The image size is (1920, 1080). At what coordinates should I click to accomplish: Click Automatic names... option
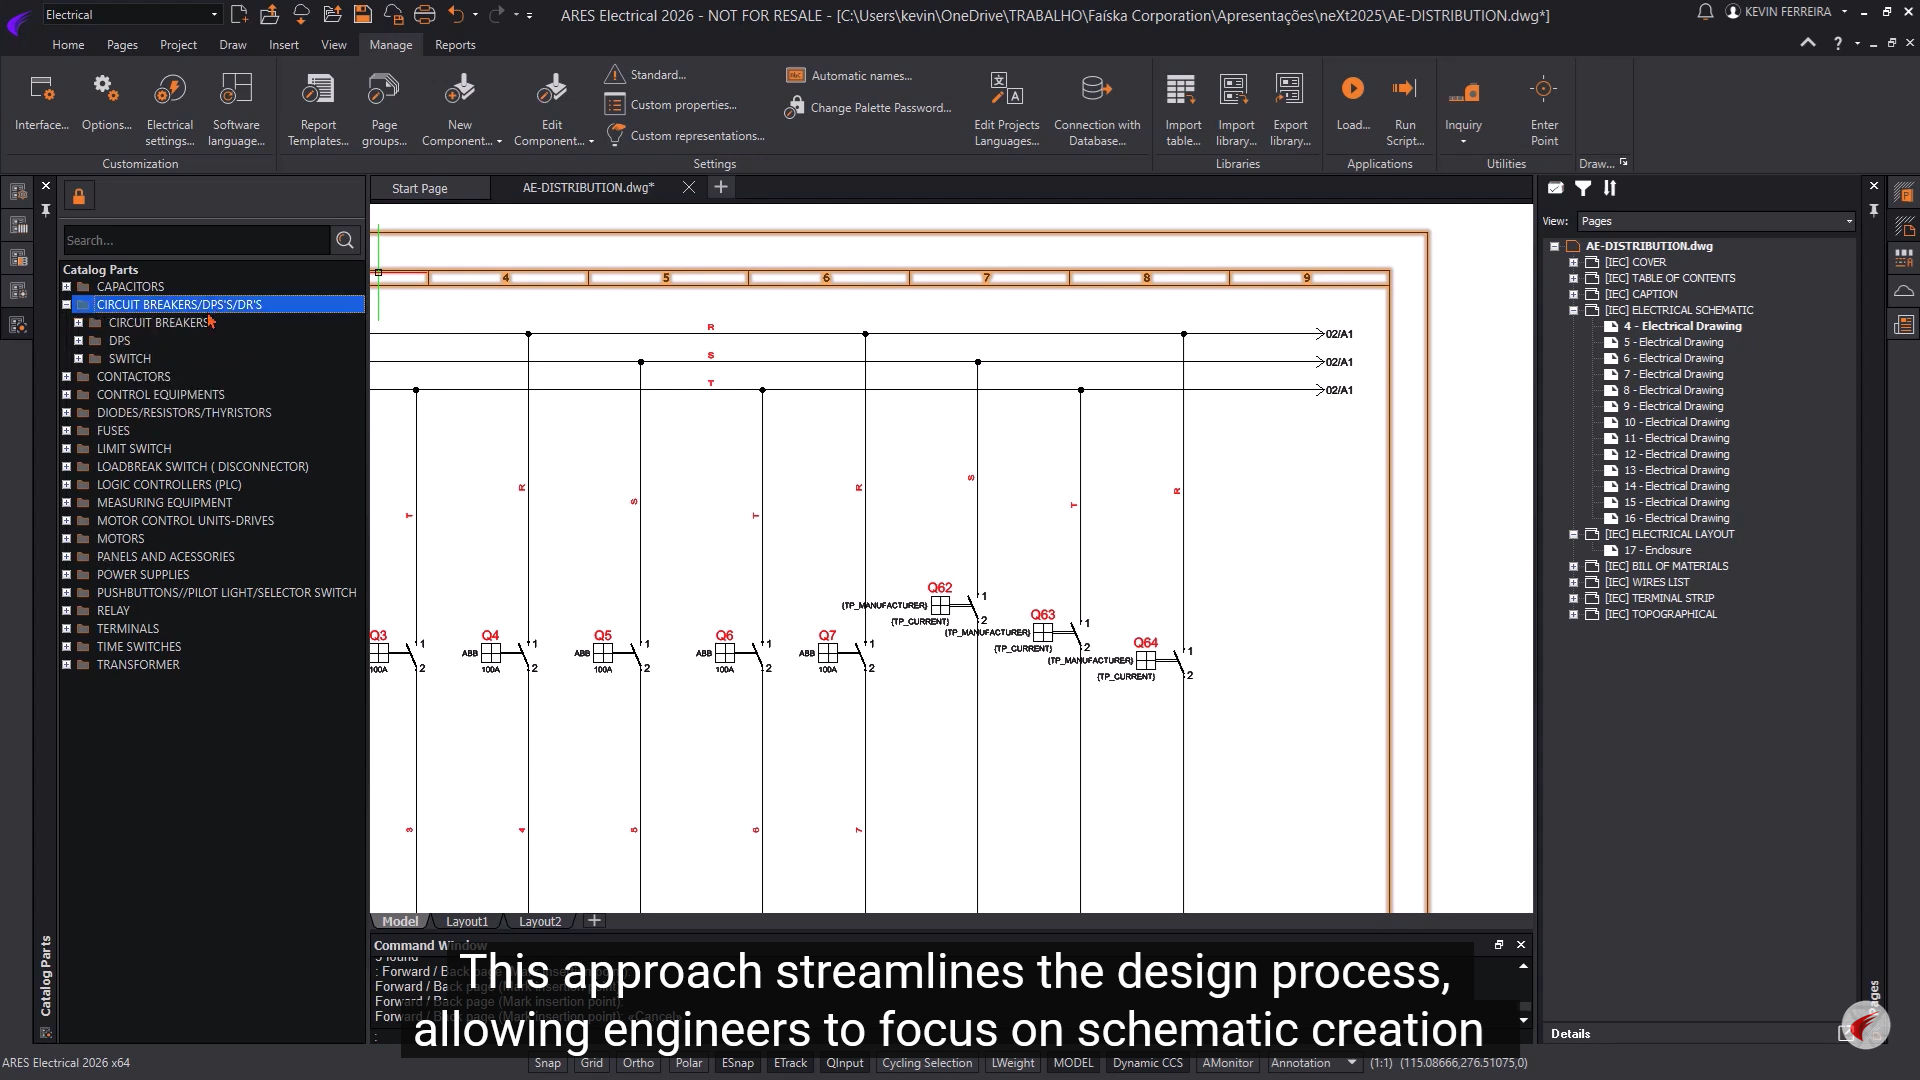[861, 76]
